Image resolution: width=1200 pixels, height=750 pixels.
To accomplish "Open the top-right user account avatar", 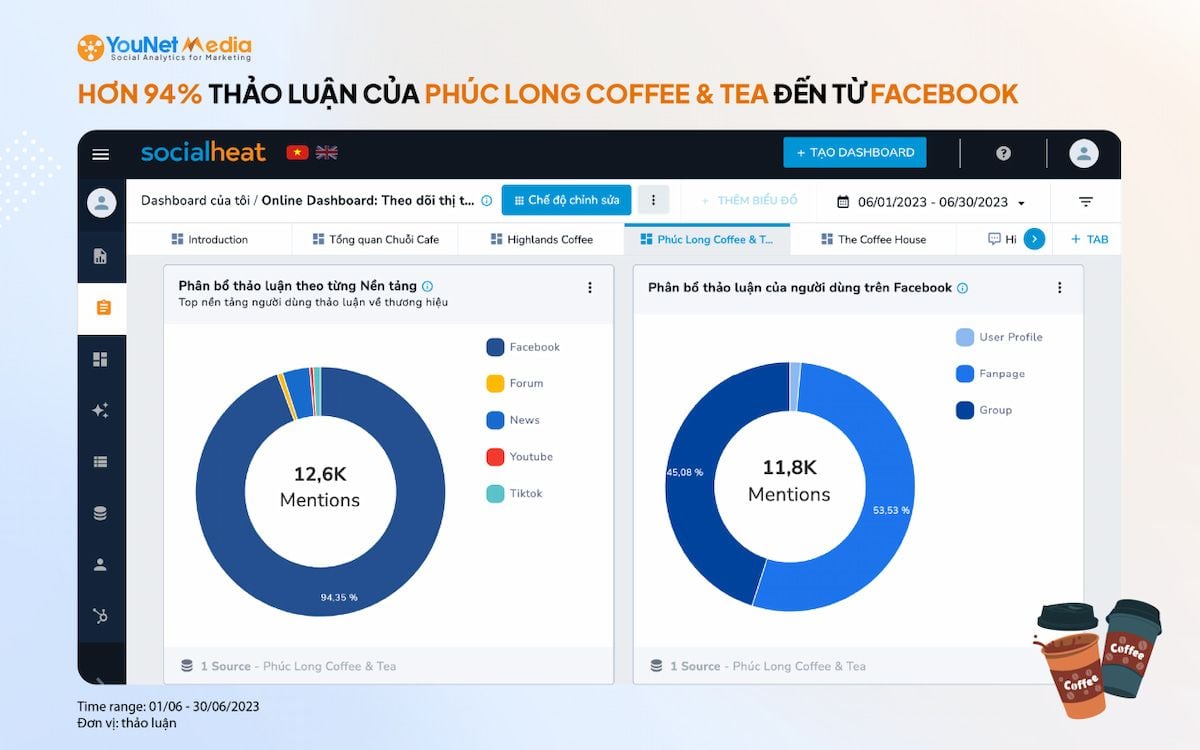I will 1083,153.
